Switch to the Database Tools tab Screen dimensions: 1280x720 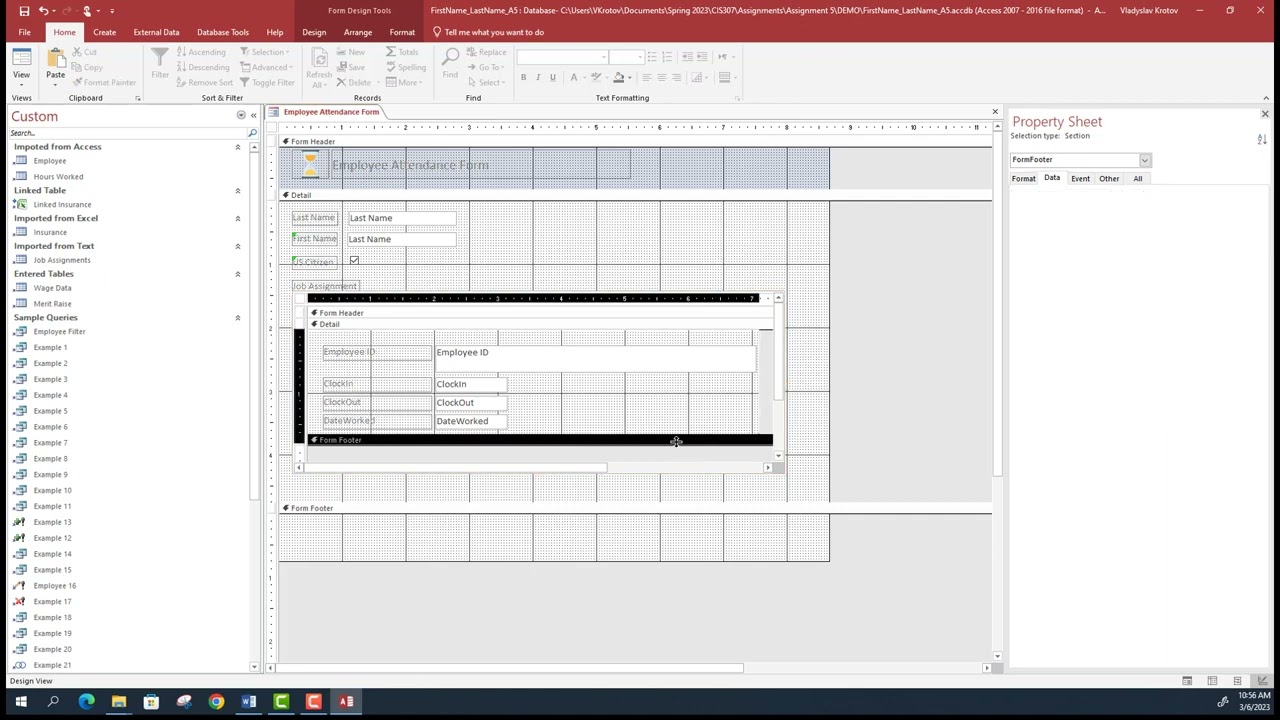click(223, 32)
